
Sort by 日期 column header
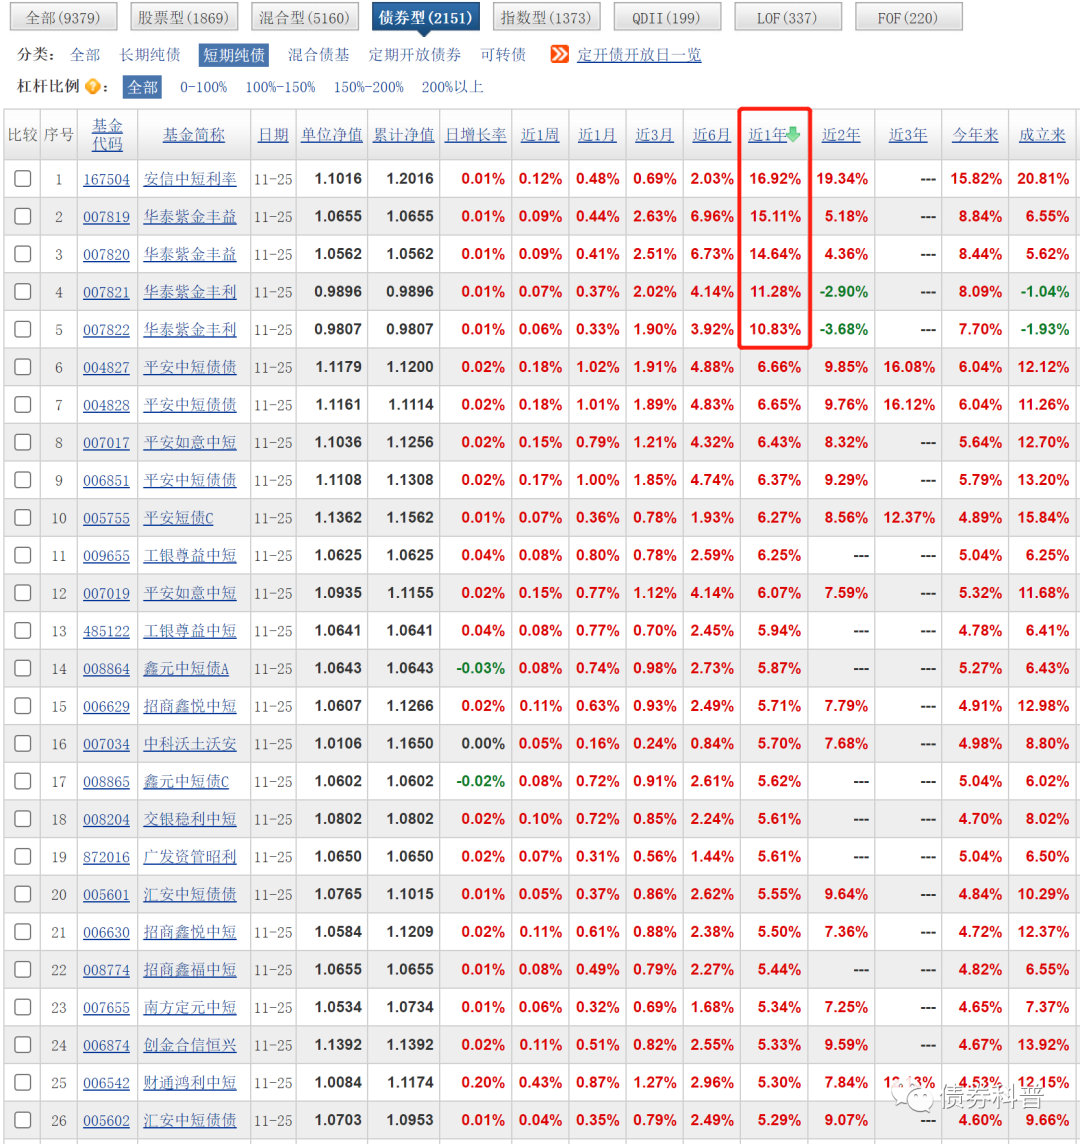(x=273, y=135)
